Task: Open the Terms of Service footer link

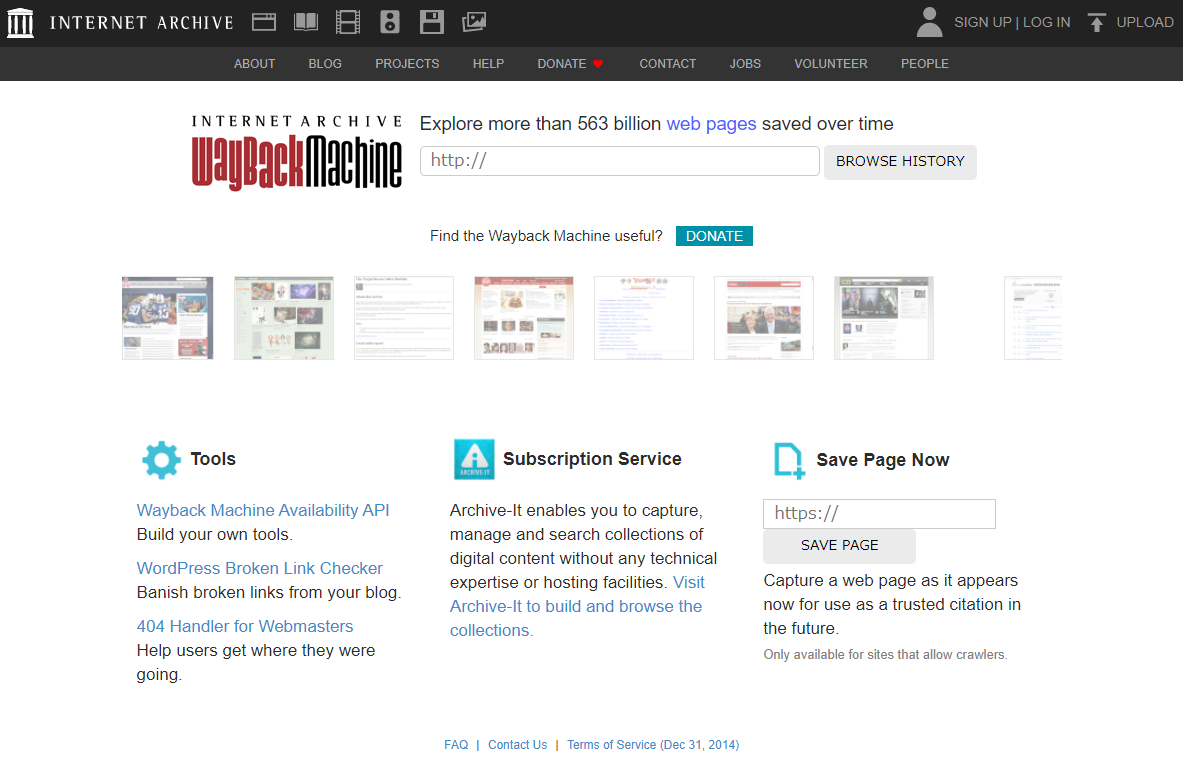Action: click(653, 745)
